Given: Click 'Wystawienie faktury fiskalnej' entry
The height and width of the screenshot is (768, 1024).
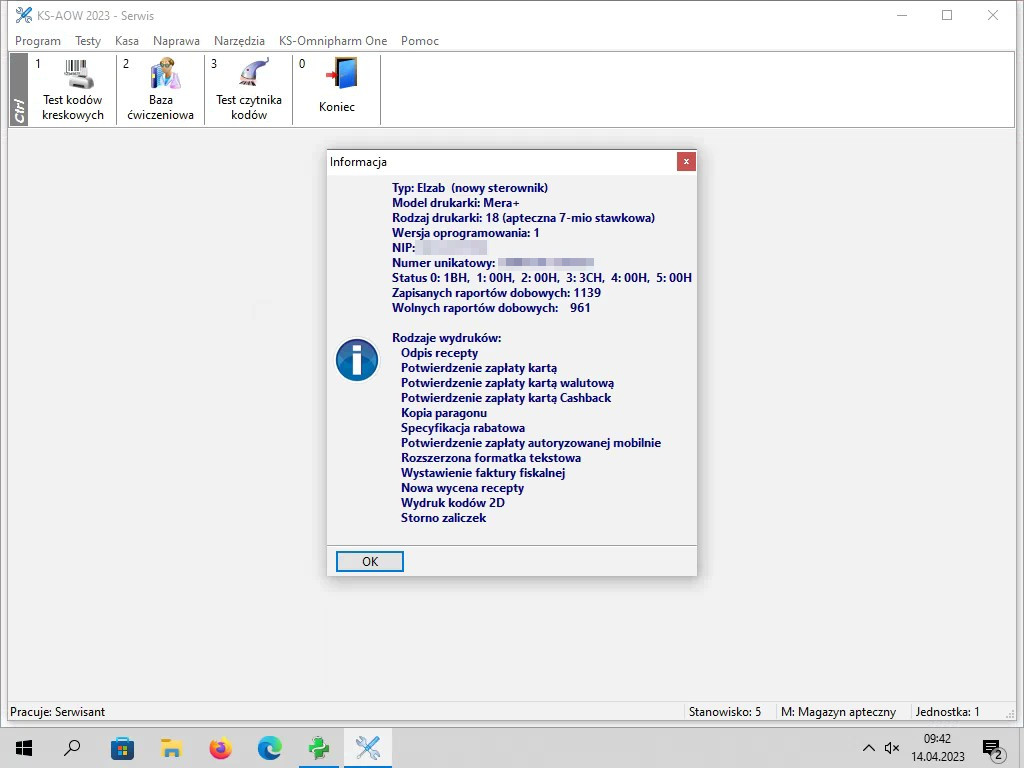Looking at the screenshot, I should click(x=483, y=473).
